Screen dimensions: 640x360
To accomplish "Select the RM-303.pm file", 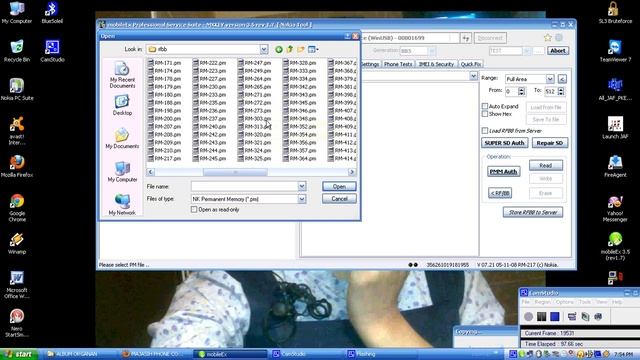I will click(x=255, y=118).
